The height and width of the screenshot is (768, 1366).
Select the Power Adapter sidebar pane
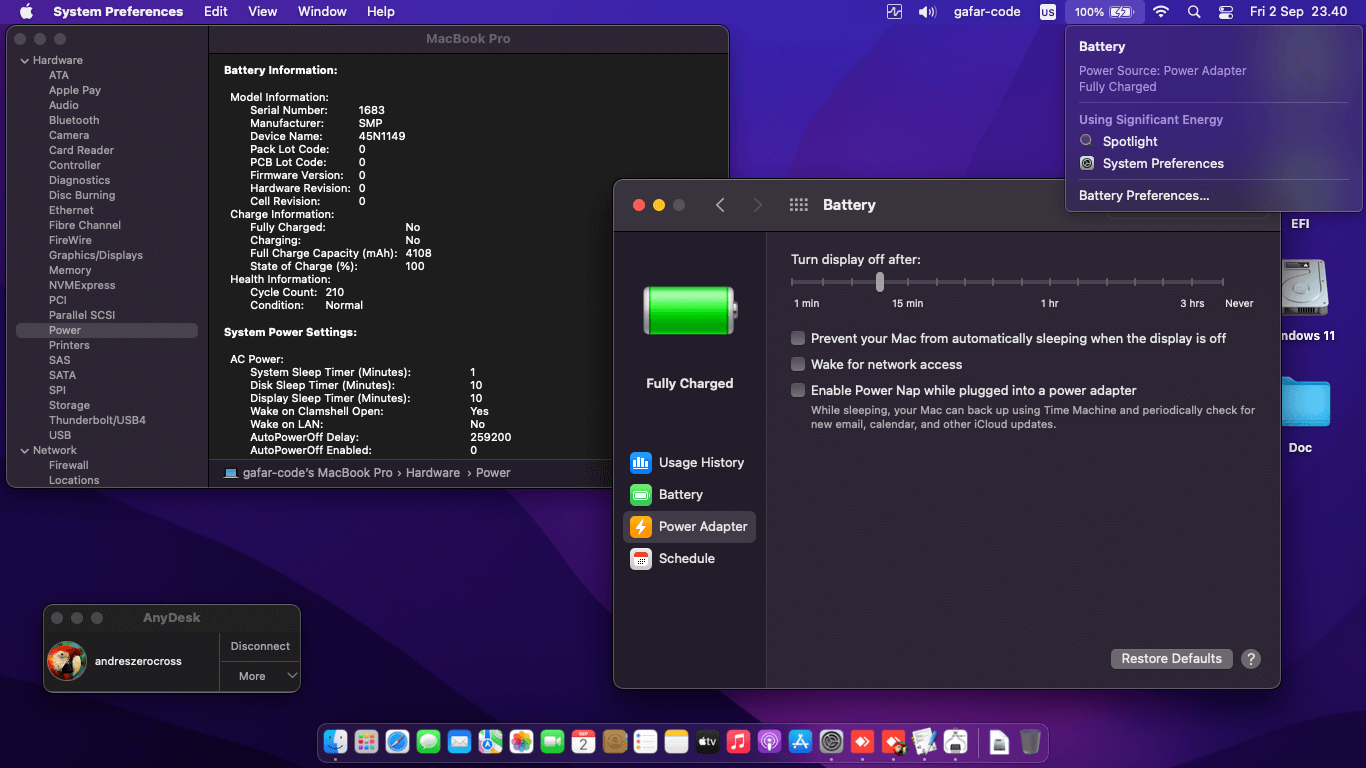(x=689, y=526)
